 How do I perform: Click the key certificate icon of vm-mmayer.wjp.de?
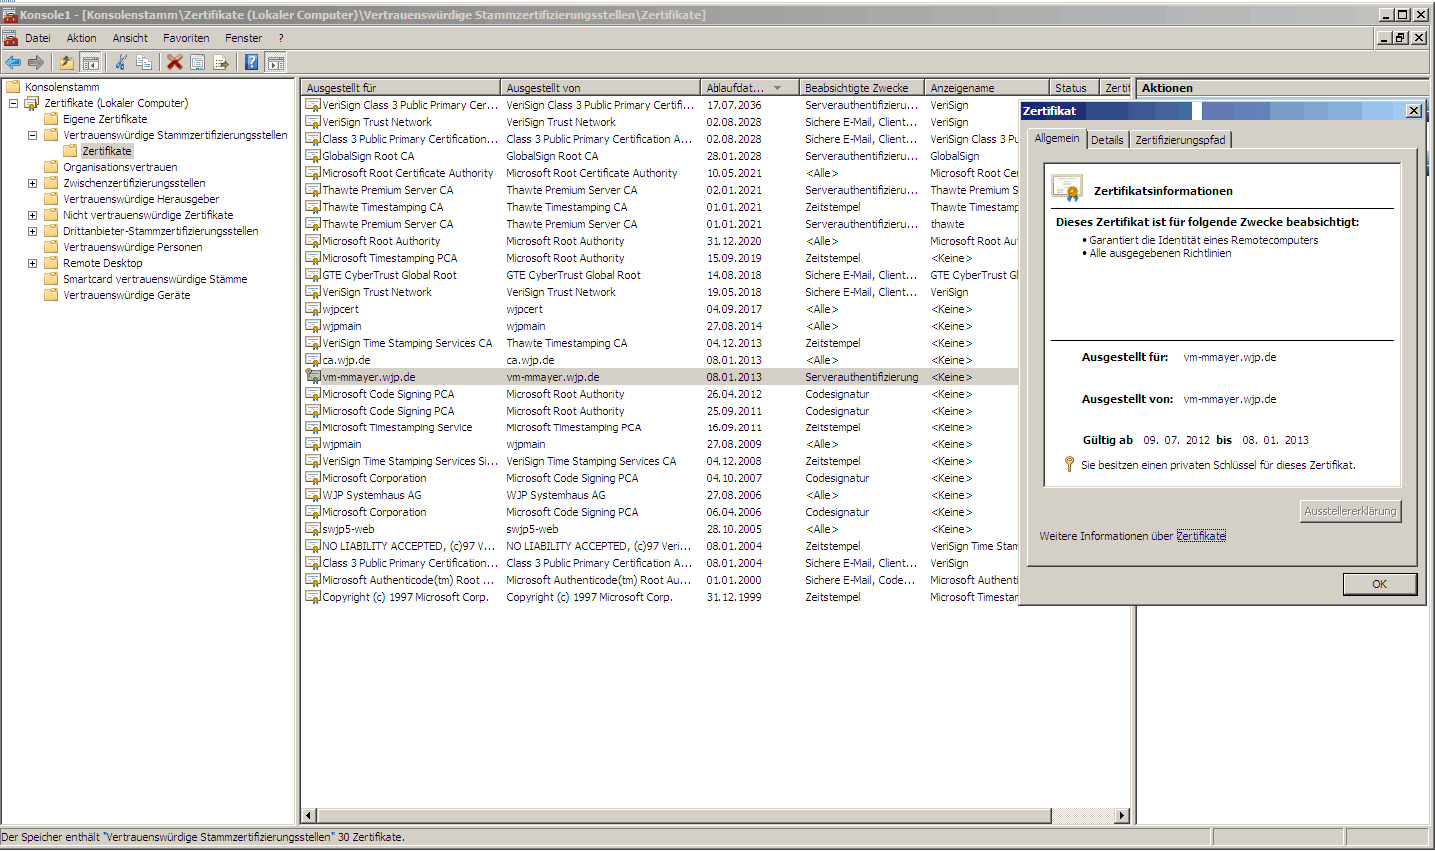(313, 377)
